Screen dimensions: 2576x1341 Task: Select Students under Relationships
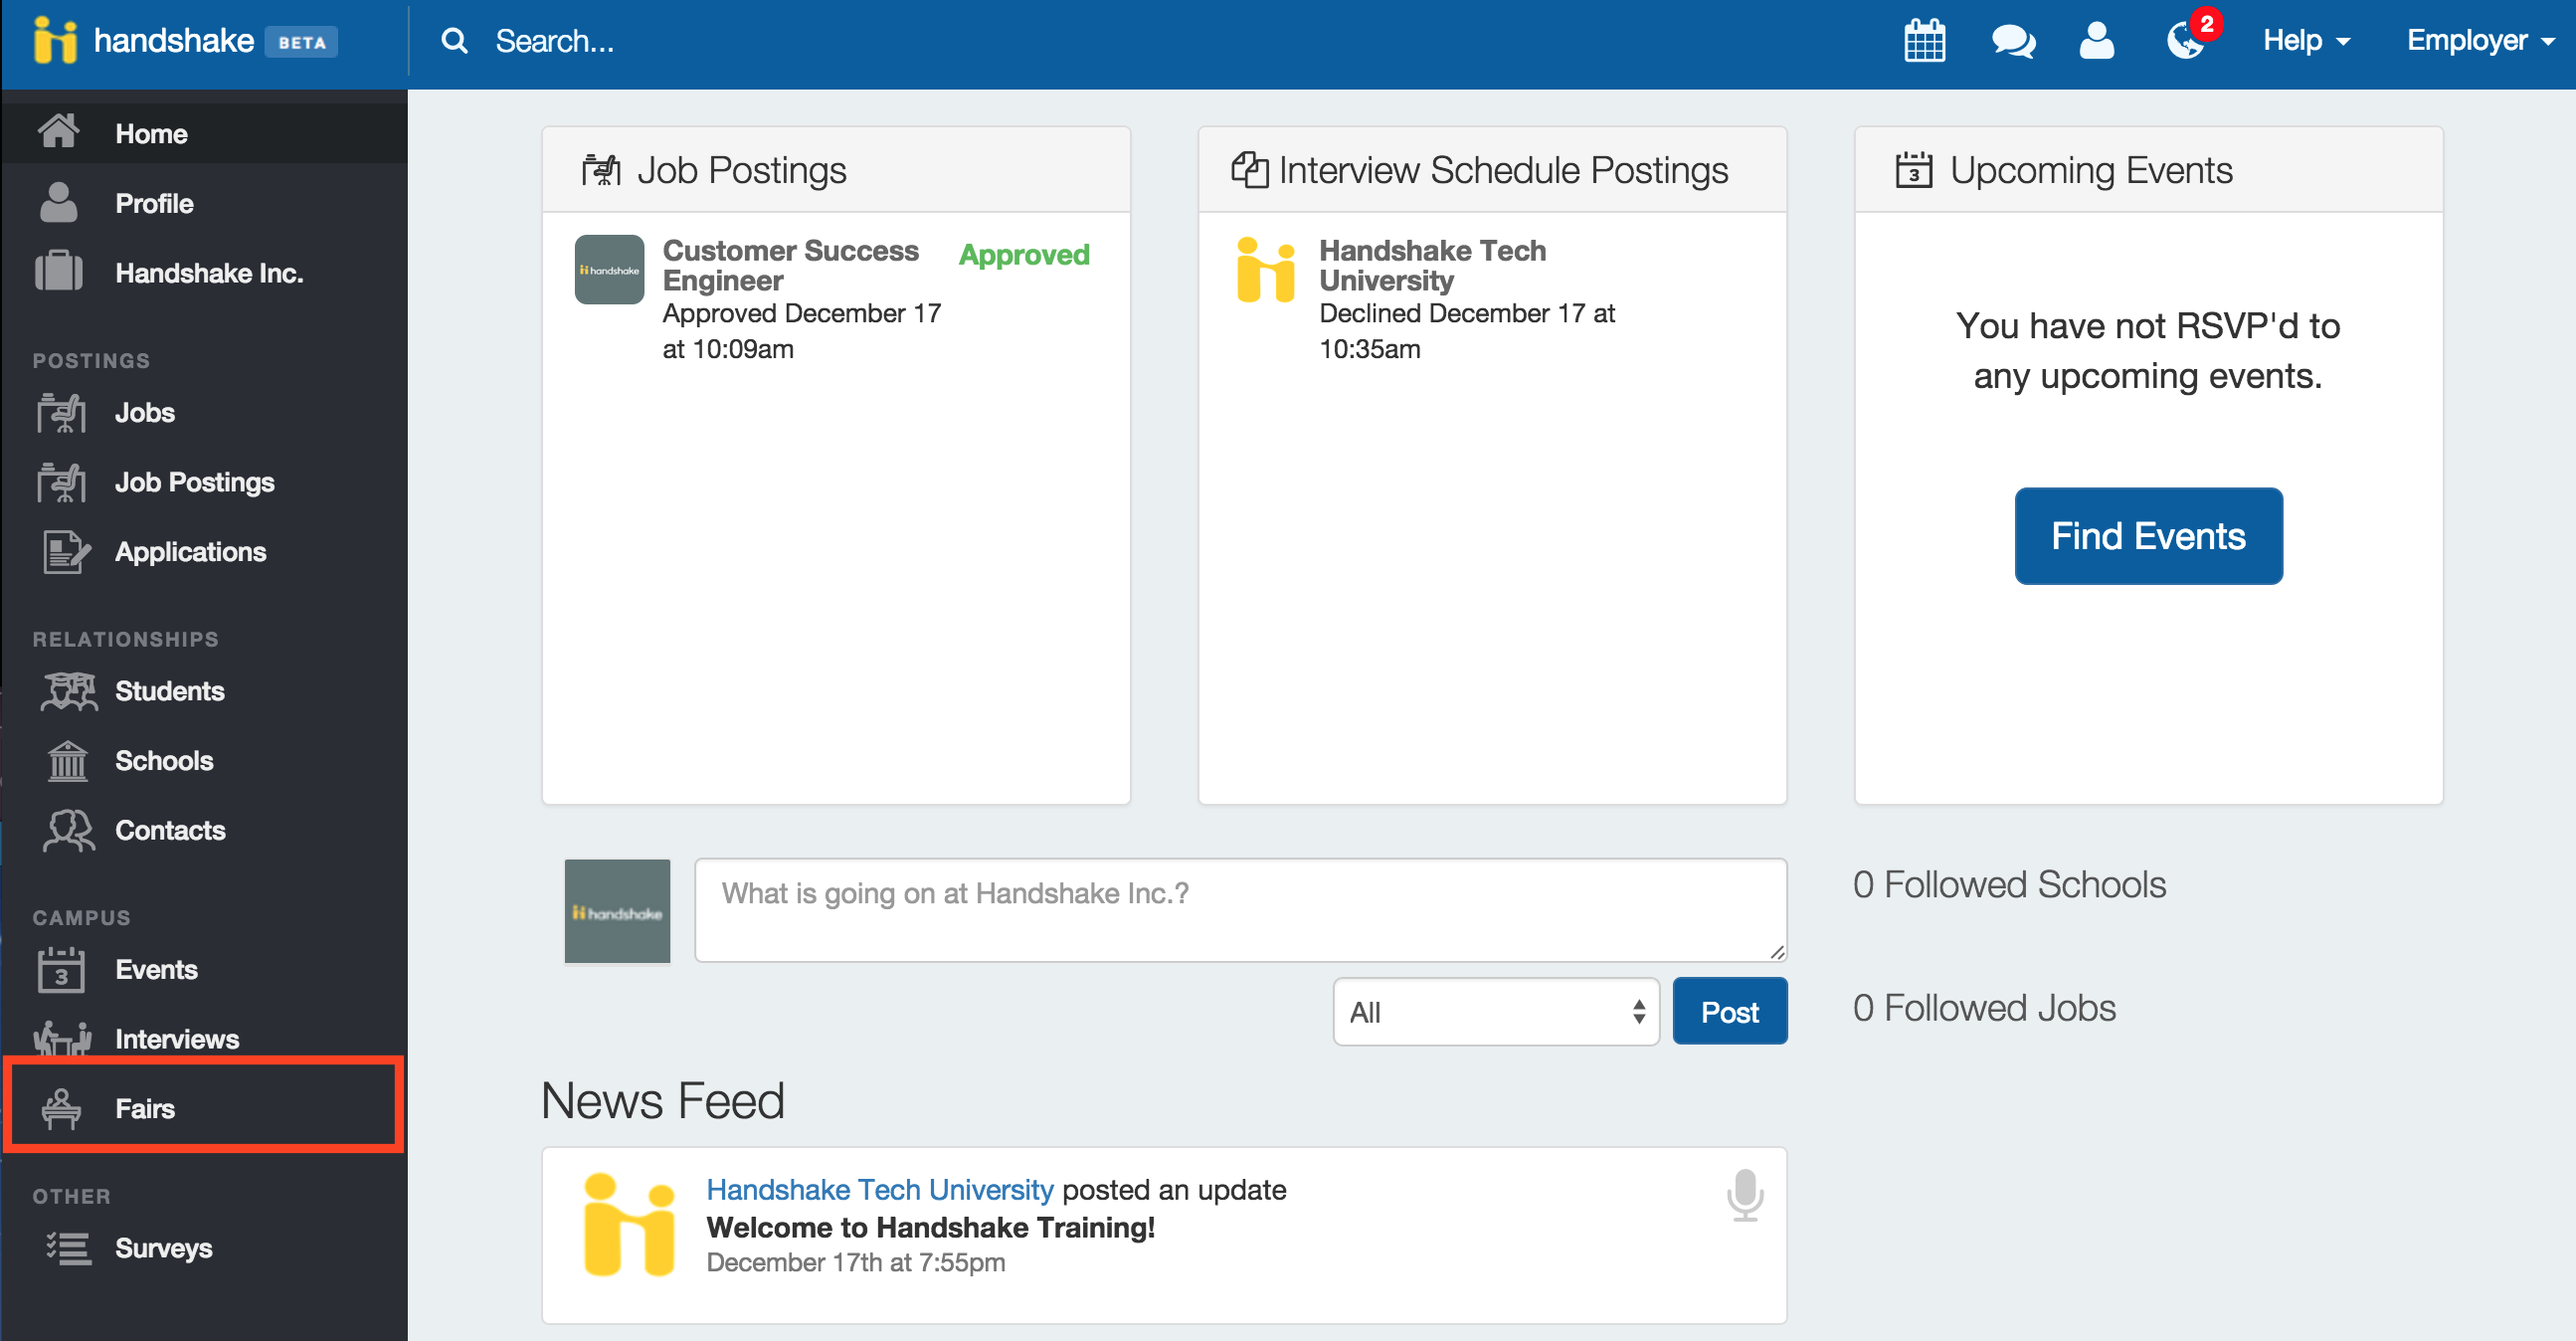click(x=169, y=691)
